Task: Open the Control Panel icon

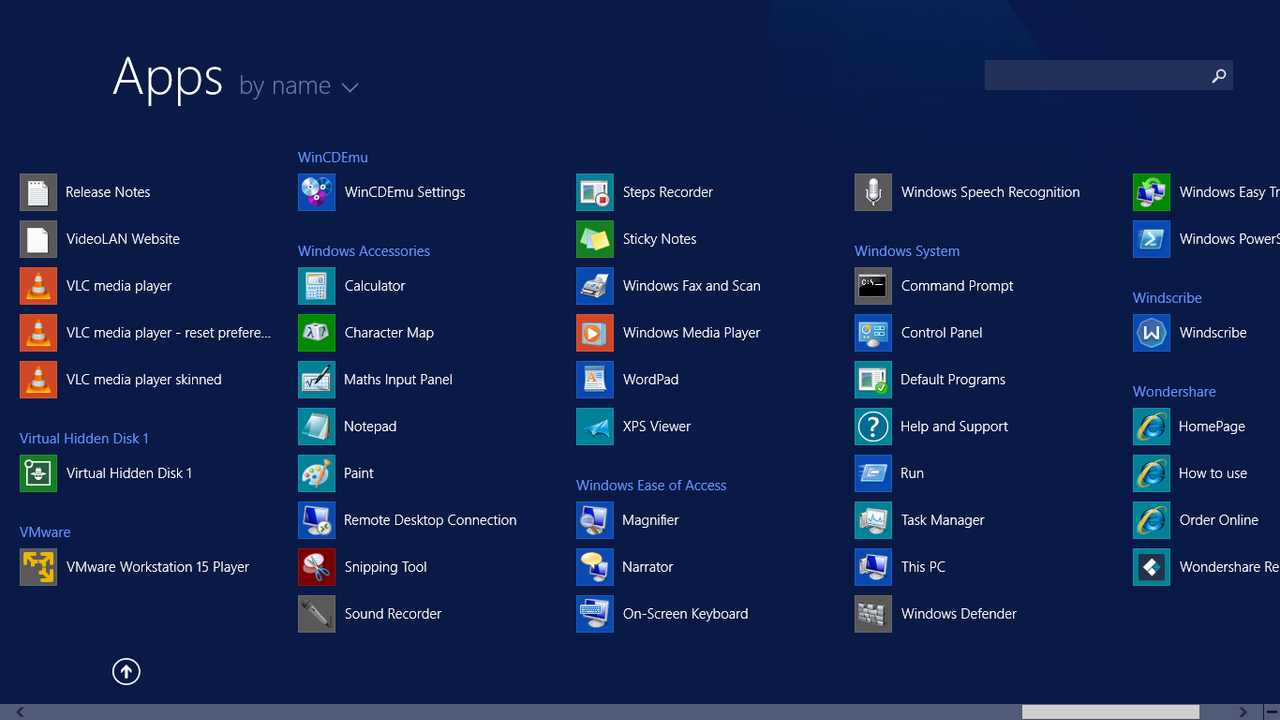Action: coord(873,333)
